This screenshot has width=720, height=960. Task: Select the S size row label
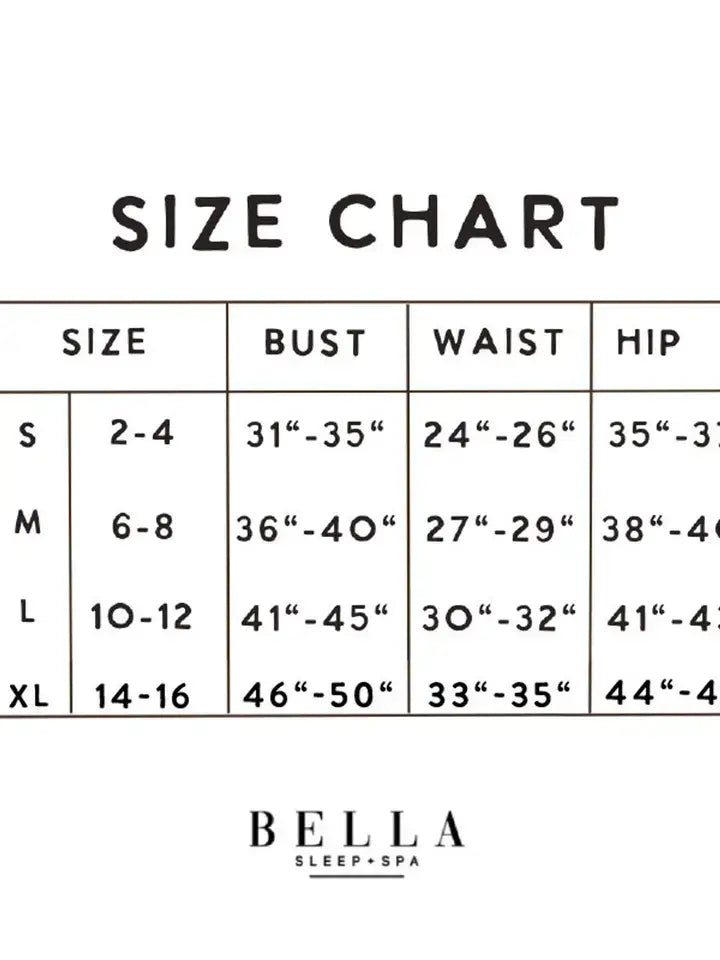pos(28,435)
